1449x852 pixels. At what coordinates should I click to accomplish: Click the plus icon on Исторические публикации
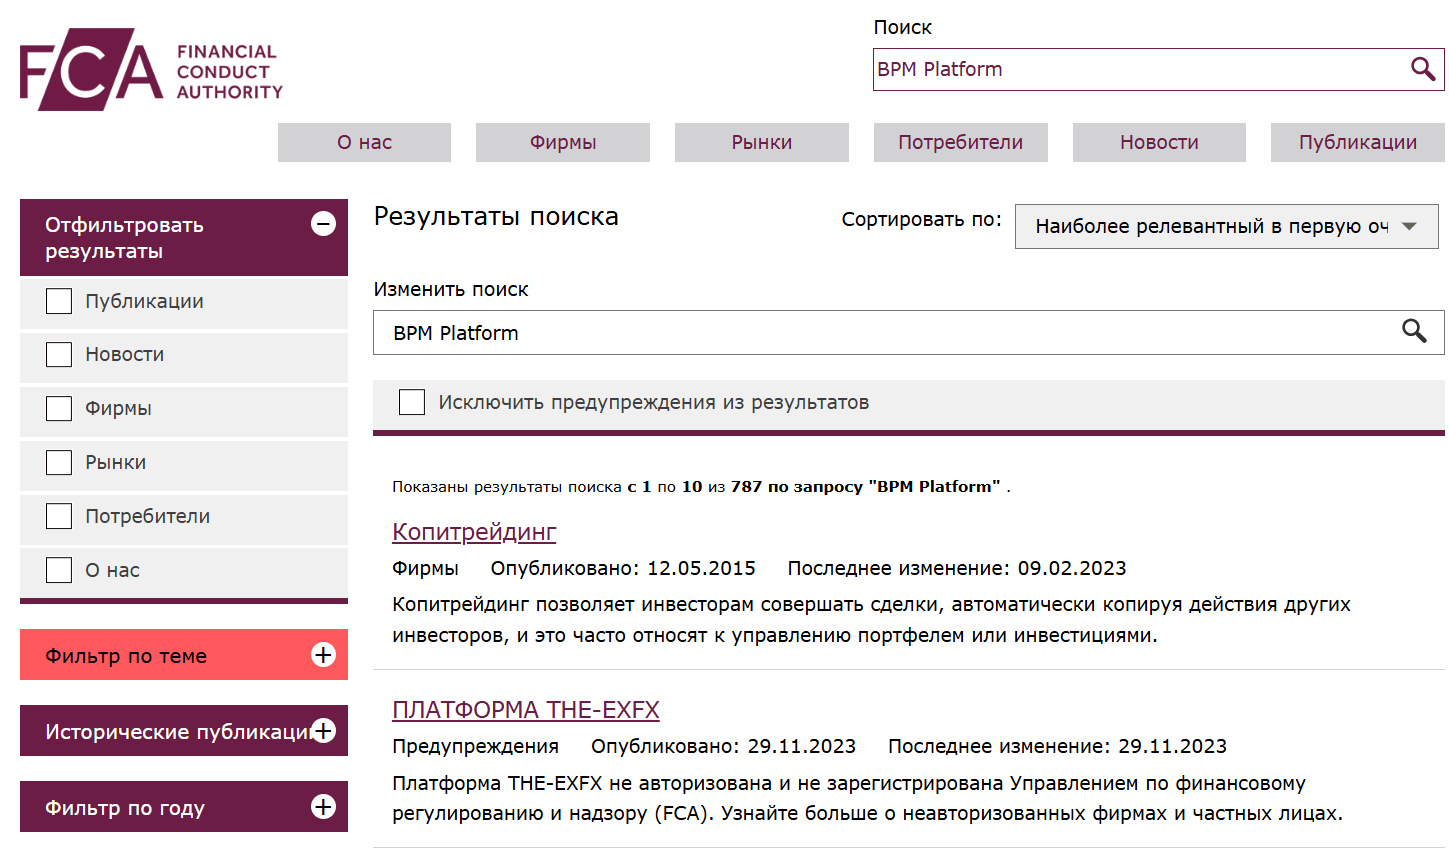[323, 731]
